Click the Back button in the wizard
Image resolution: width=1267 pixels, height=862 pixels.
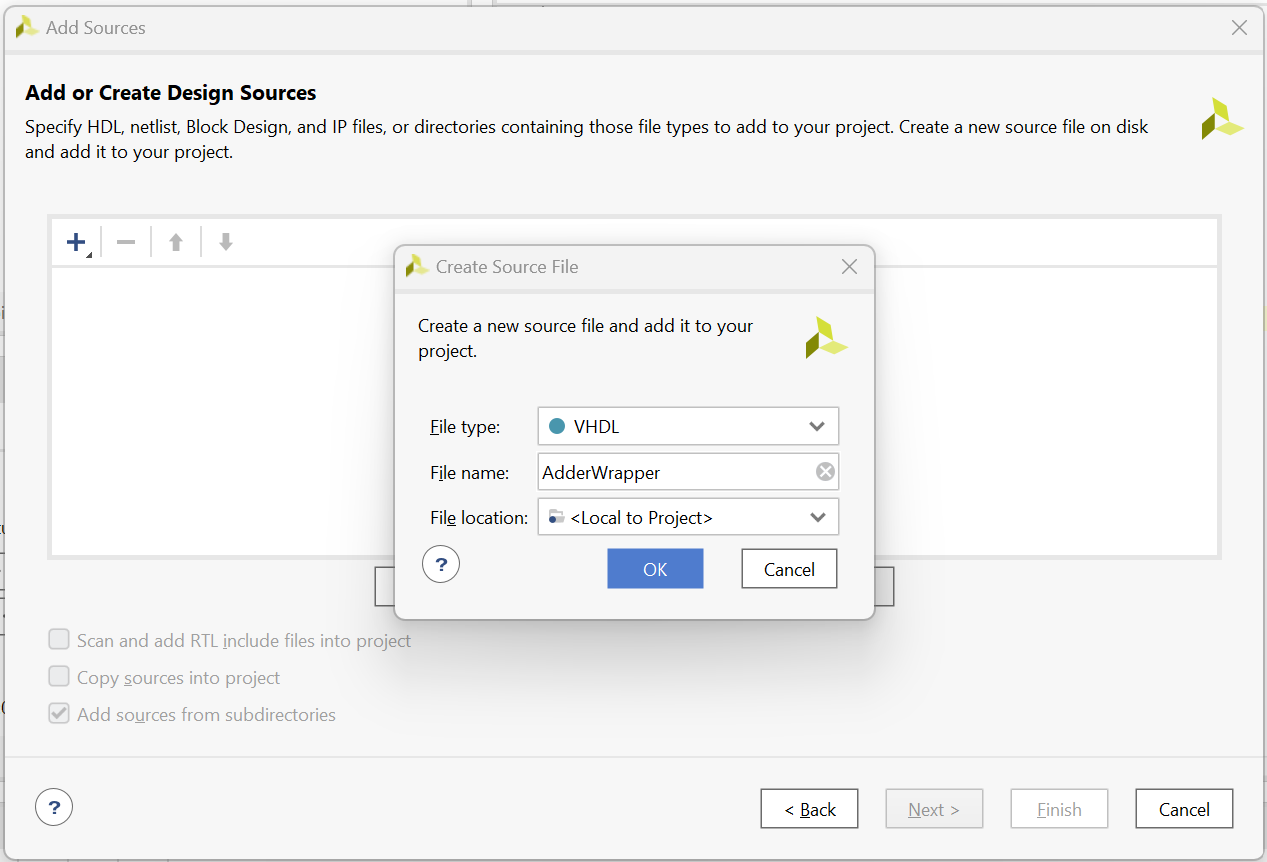pos(809,808)
